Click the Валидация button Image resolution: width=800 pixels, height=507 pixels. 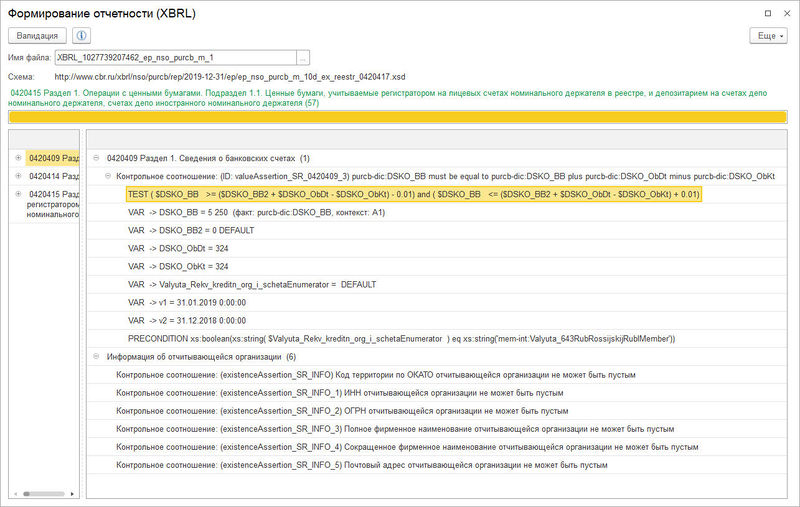click(x=37, y=35)
